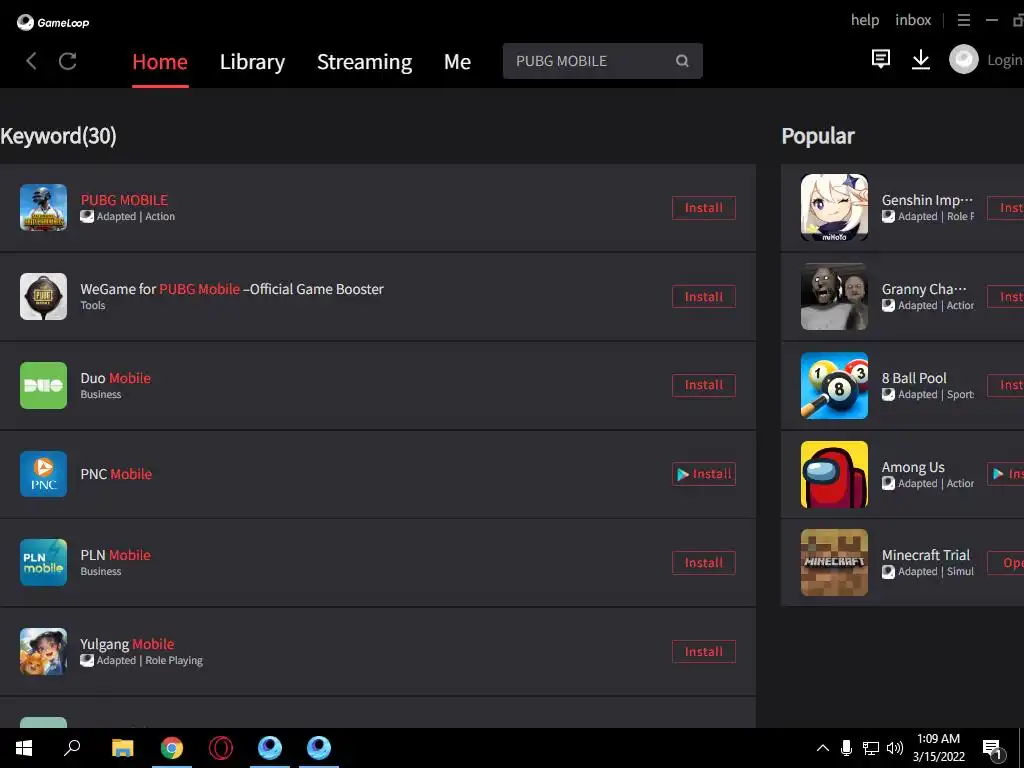
Task: Click the Yulgang Mobile title text
Action: pos(127,644)
